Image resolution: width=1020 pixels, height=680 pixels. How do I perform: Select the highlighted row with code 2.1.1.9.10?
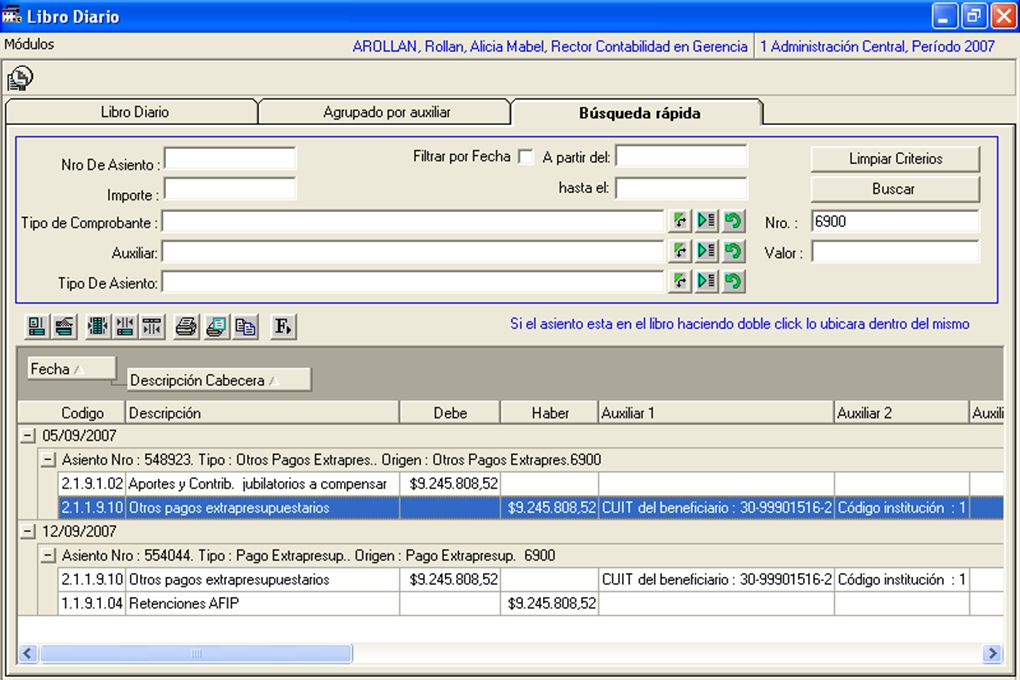pos(530,508)
